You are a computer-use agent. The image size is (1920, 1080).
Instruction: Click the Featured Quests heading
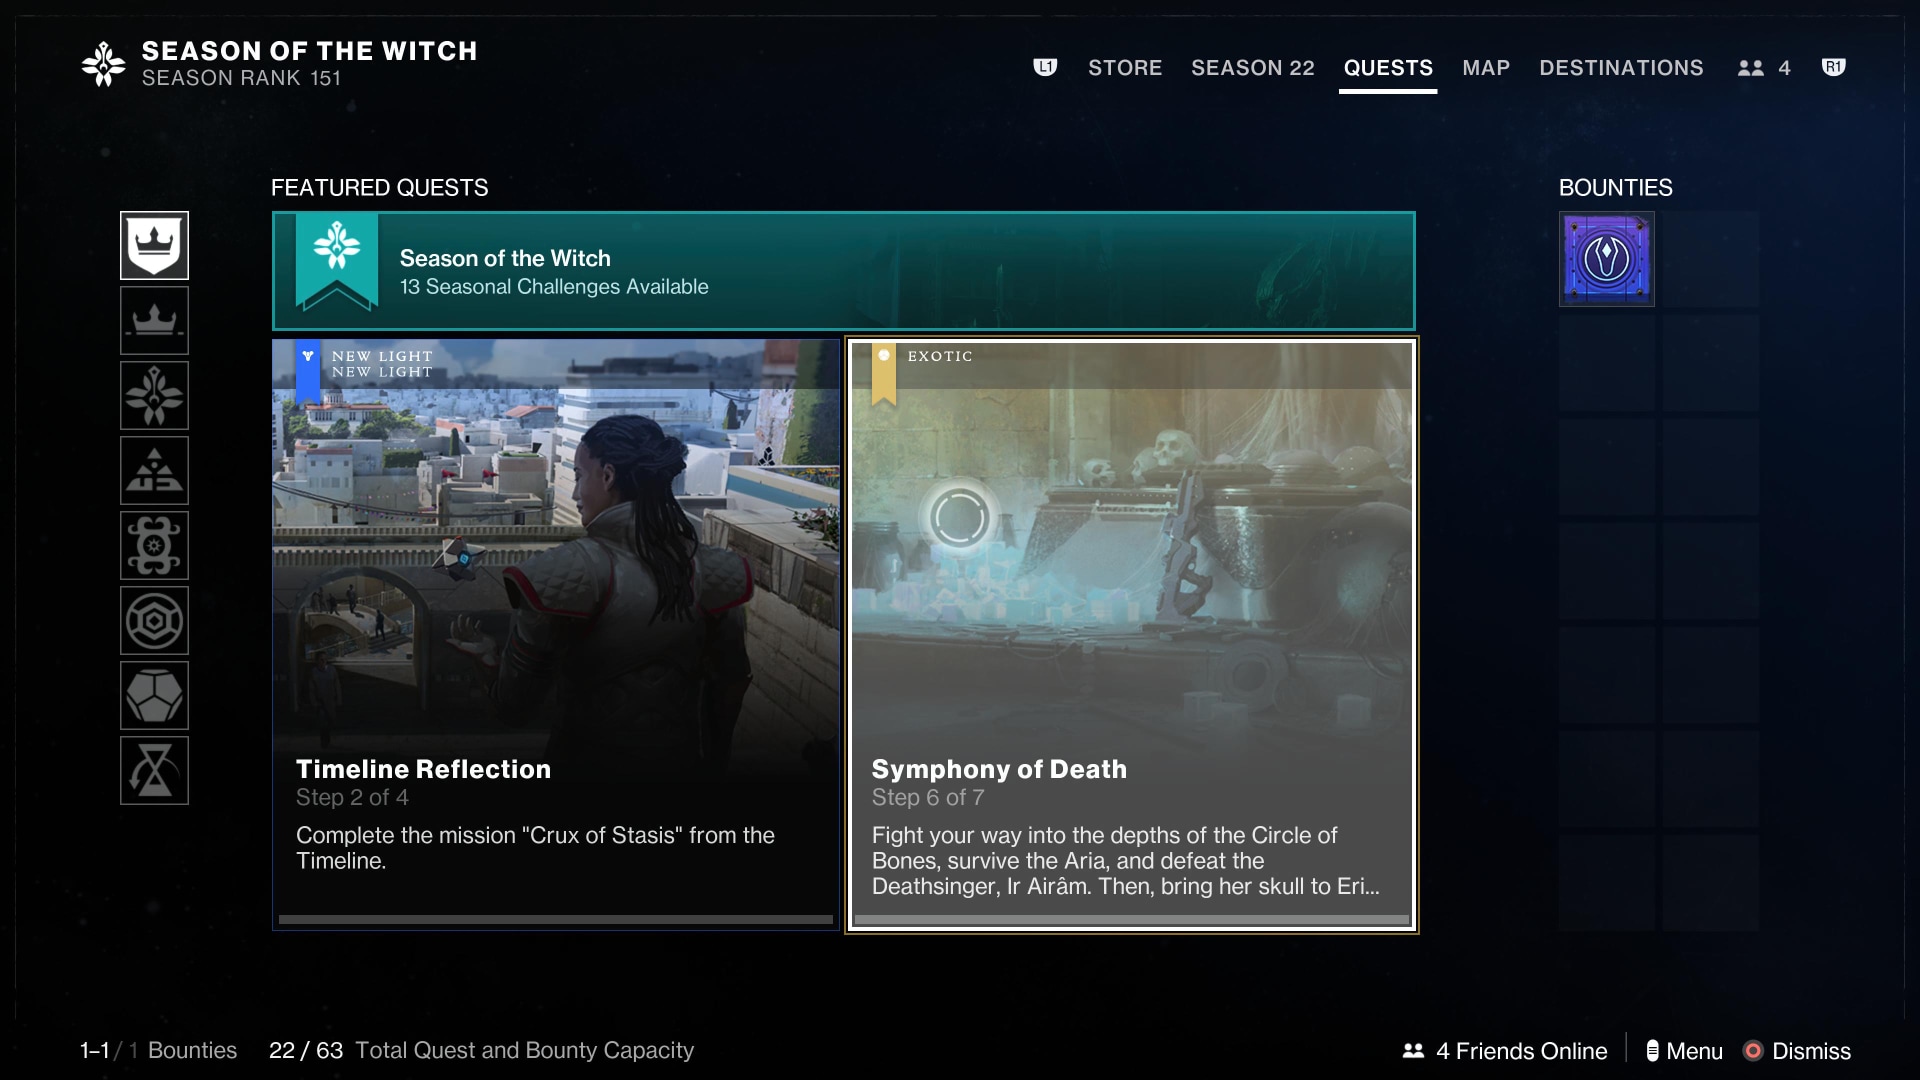coord(380,188)
